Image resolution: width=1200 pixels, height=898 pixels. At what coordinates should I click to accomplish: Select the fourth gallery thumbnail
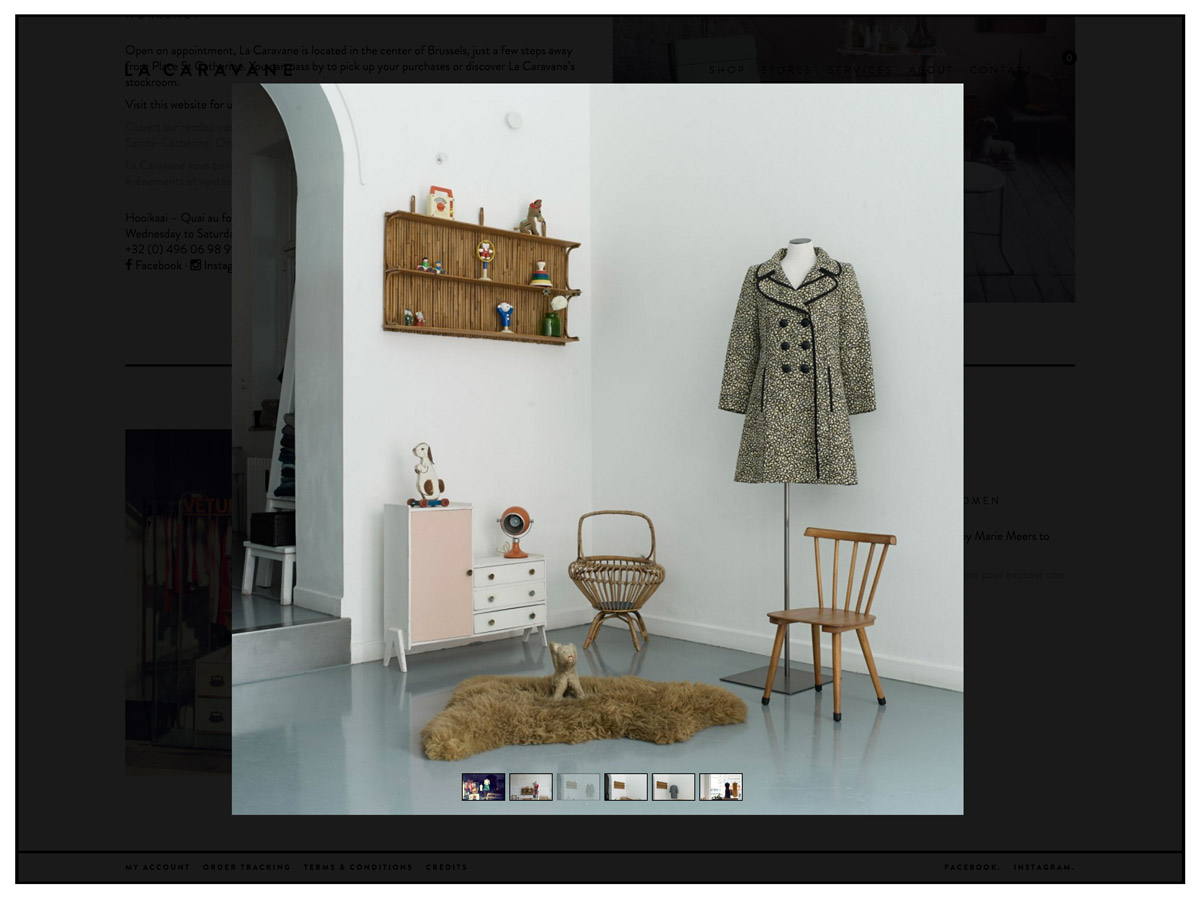pos(626,787)
